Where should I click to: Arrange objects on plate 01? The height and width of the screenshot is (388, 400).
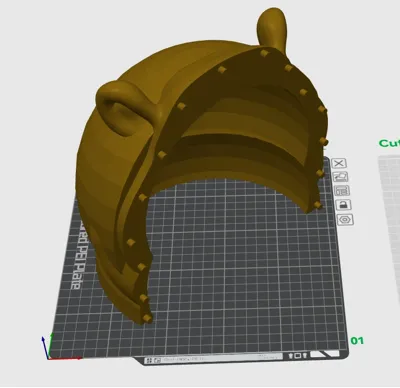(x=342, y=191)
